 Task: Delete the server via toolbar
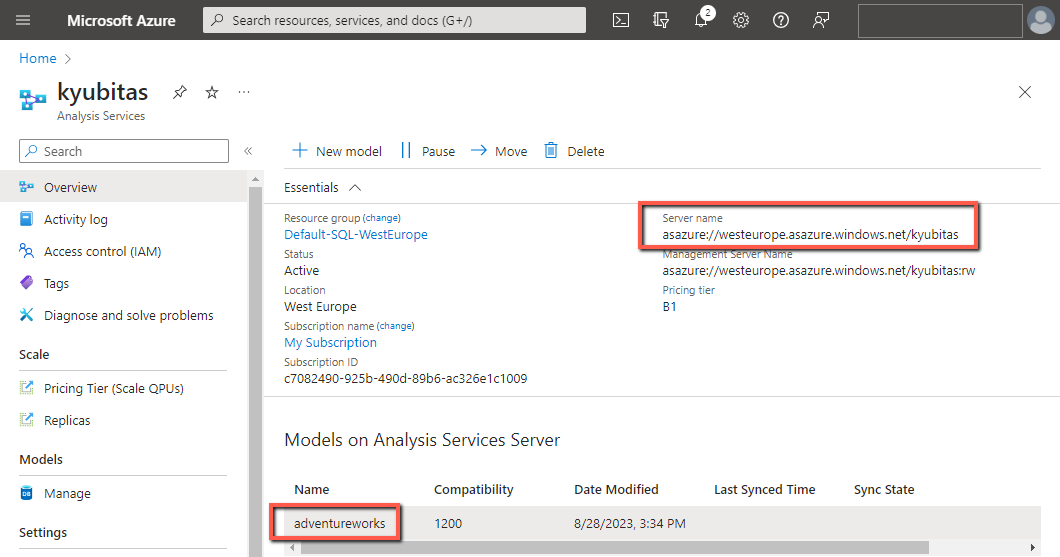coord(575,151)
